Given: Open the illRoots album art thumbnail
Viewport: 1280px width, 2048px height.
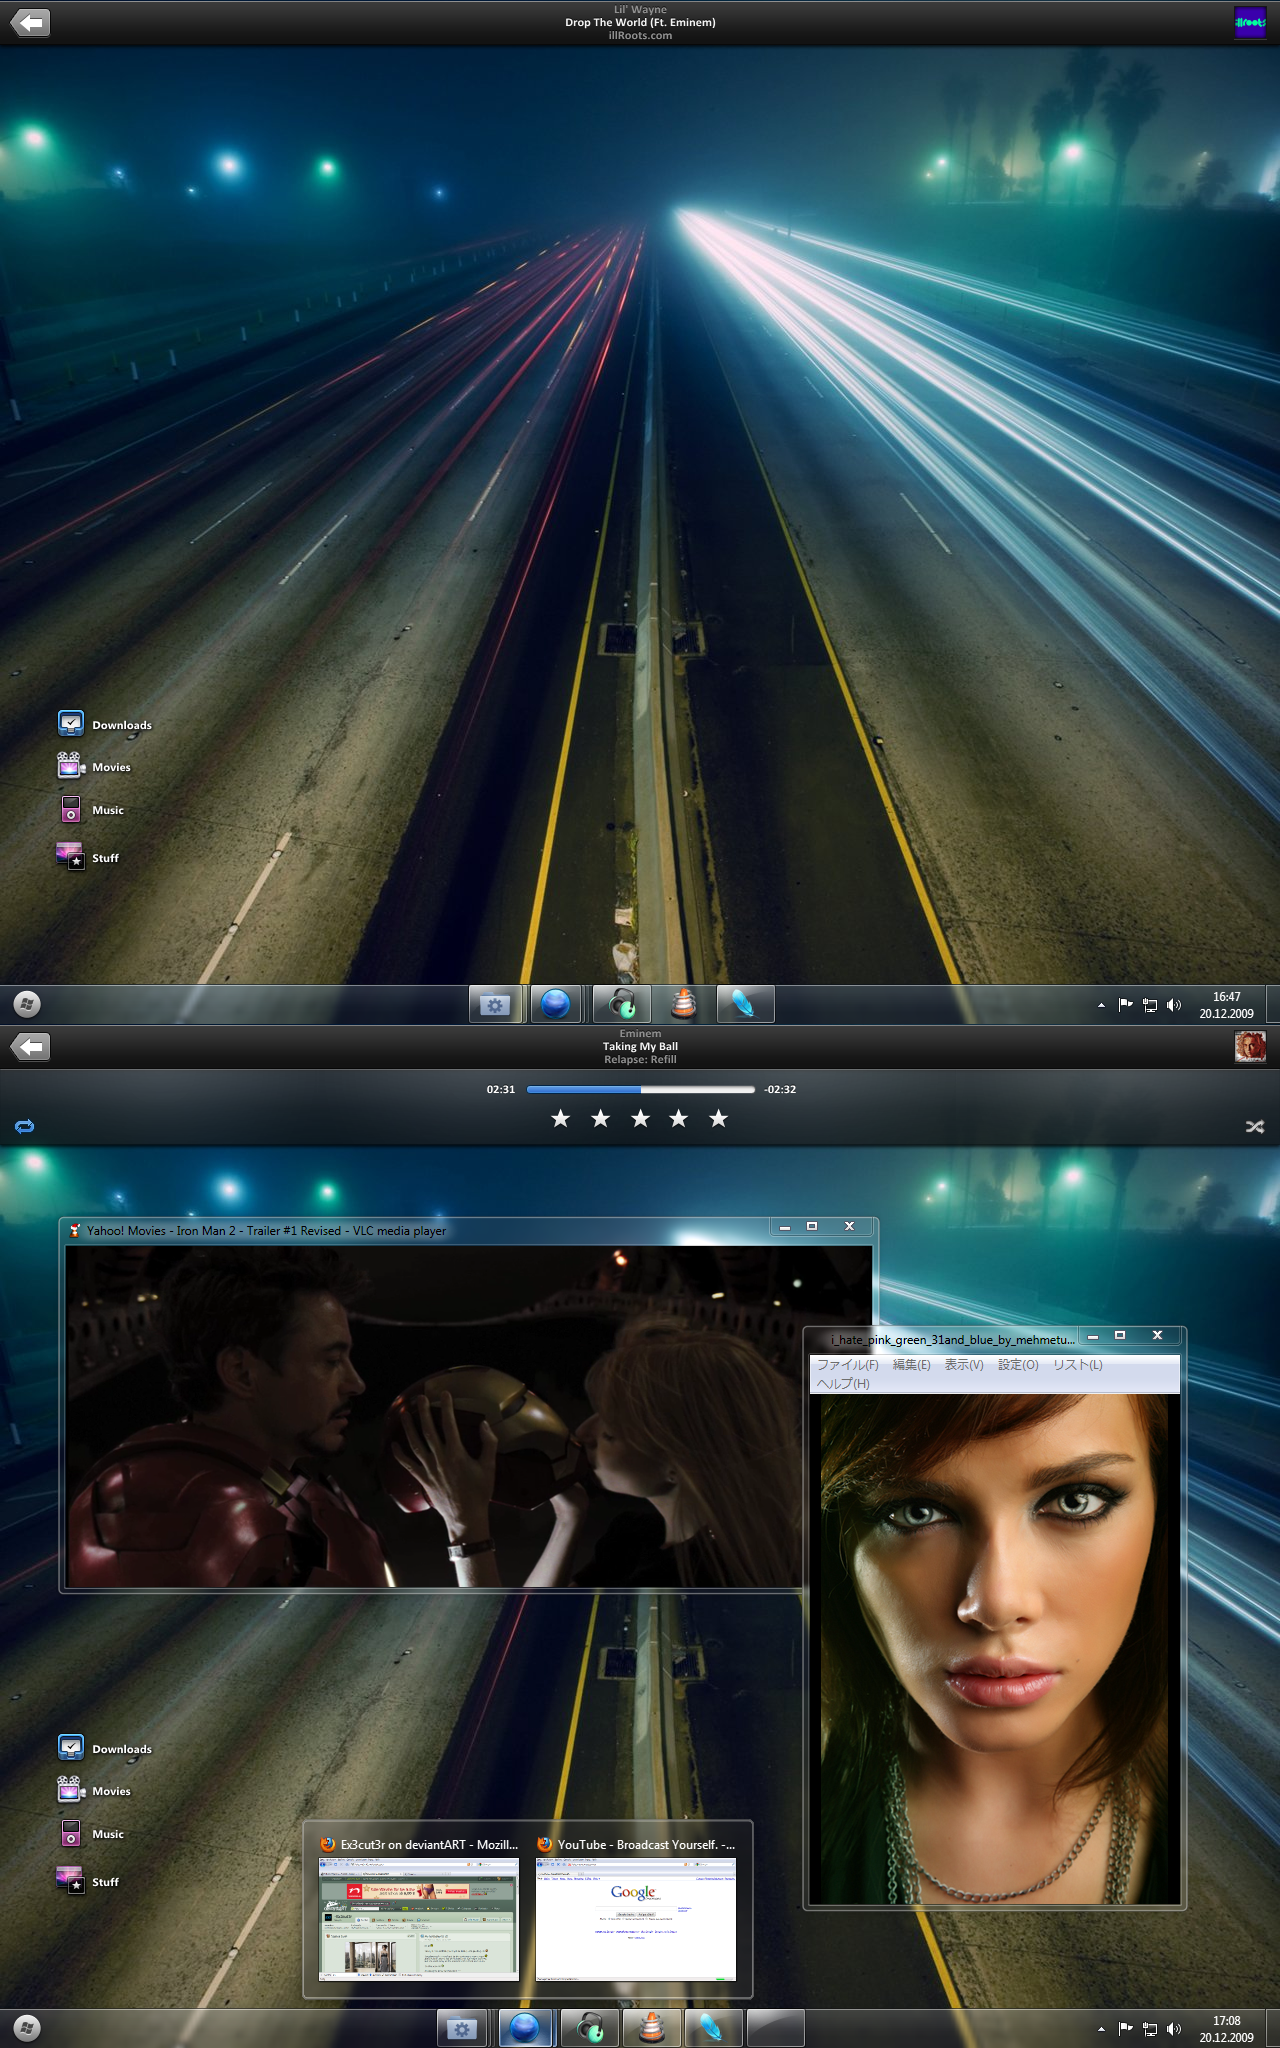Looking at the screenshot, I should point(1250,22).
